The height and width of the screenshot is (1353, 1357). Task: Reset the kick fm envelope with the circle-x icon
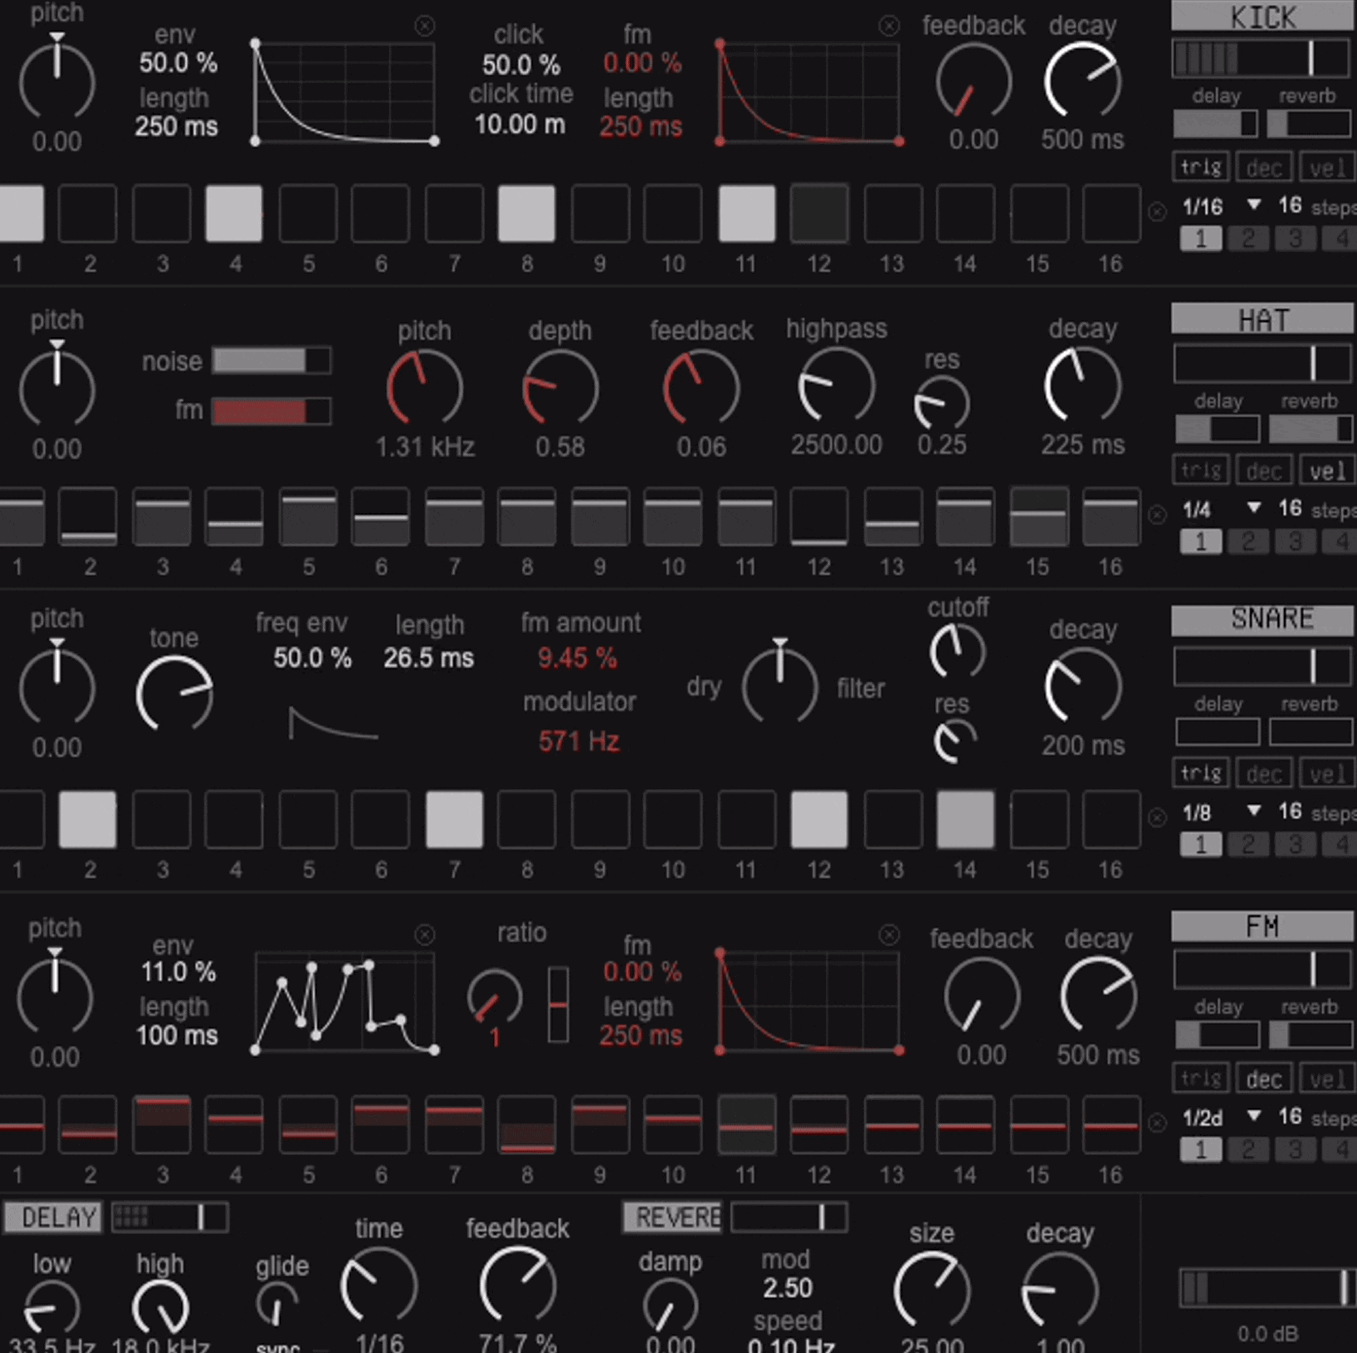[x=889, y=26]
